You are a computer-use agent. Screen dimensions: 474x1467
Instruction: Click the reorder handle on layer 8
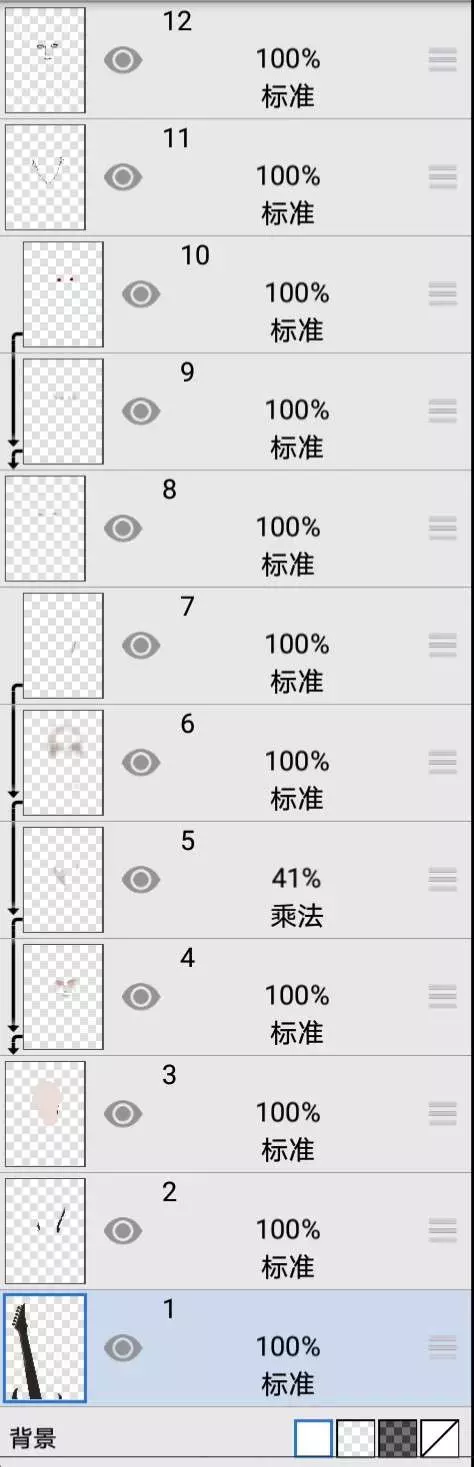tap(442, 528)
